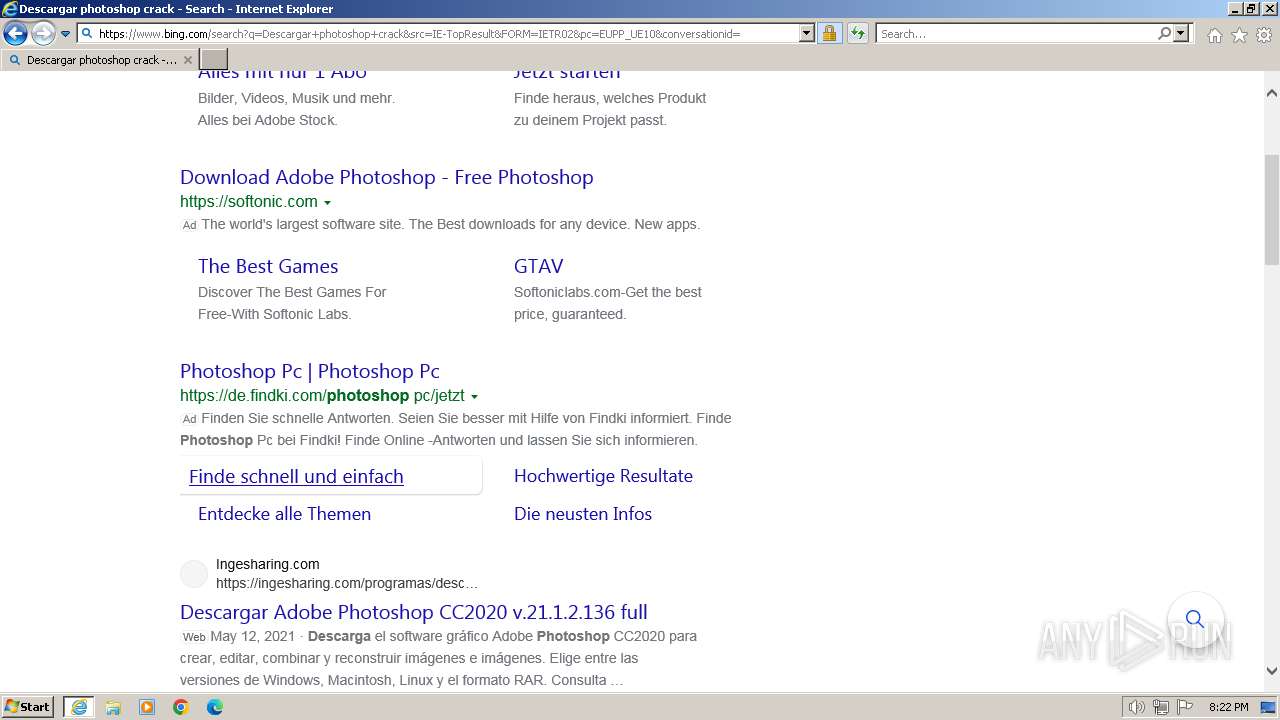Click the ingesharing.com/programas URL
The height and width of the screenshot is (720, 1280).
(x=347, y=583)
